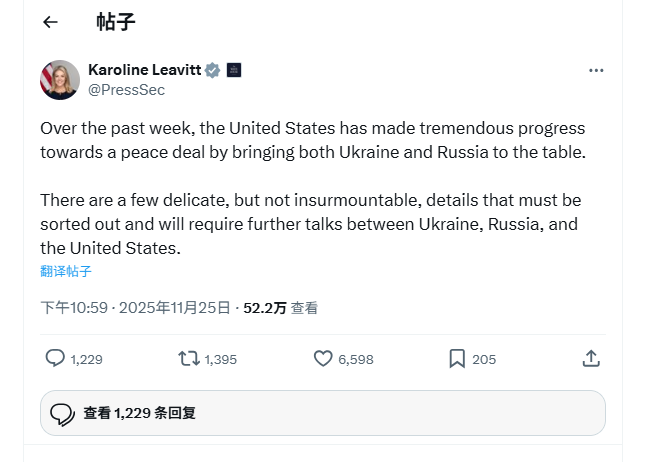The width and height of the screenshot is (646, 462).
Task: Repost this post with the retweet icon
Action: coord(188,358)
